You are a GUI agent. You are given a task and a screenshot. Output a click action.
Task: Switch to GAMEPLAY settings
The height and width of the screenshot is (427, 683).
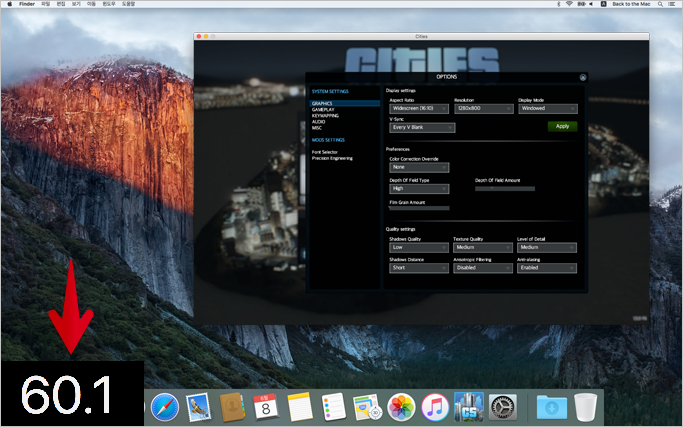click(x=323, y=110)
